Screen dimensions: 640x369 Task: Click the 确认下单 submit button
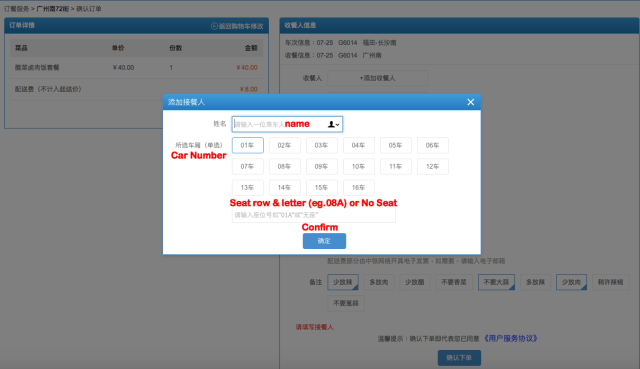point(459,358)
